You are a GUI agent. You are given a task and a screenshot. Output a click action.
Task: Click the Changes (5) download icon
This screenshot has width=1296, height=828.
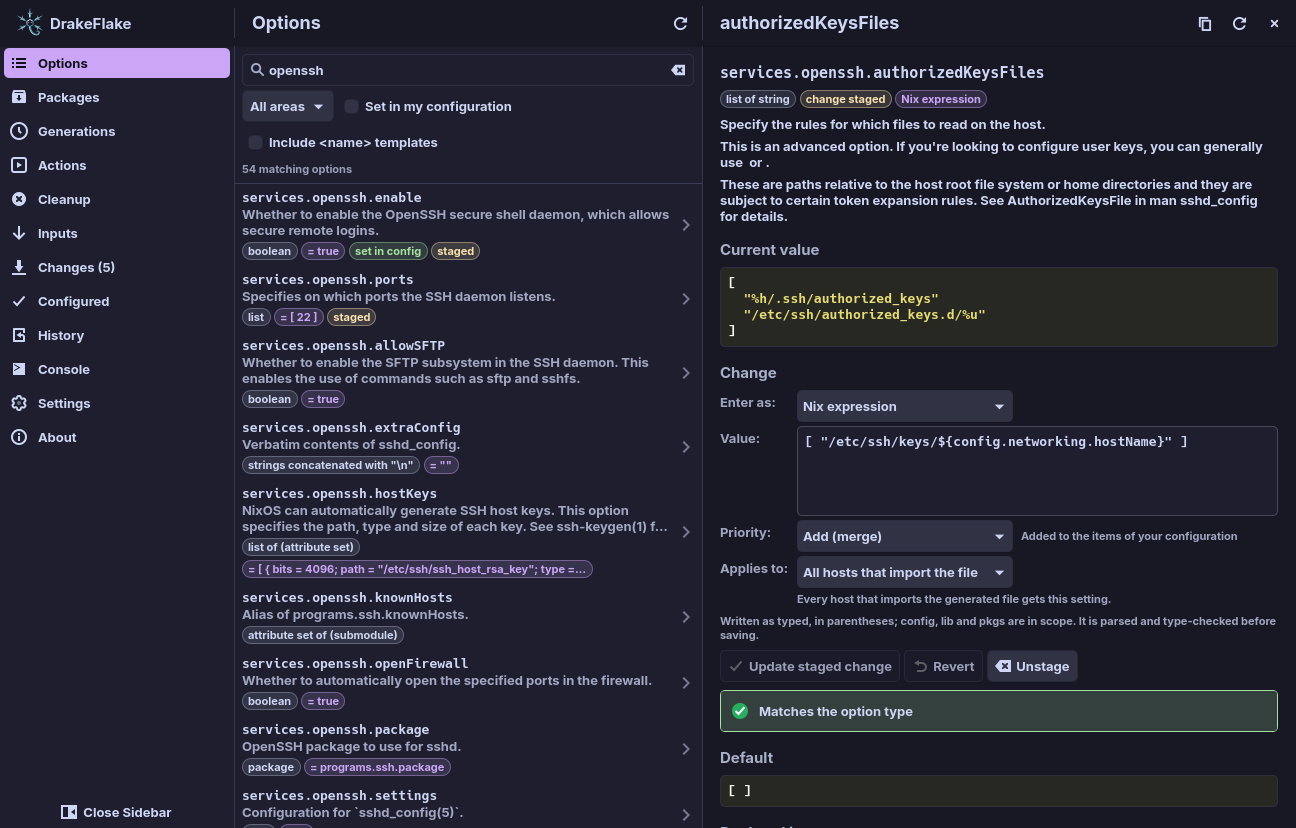tap(19, 267)
